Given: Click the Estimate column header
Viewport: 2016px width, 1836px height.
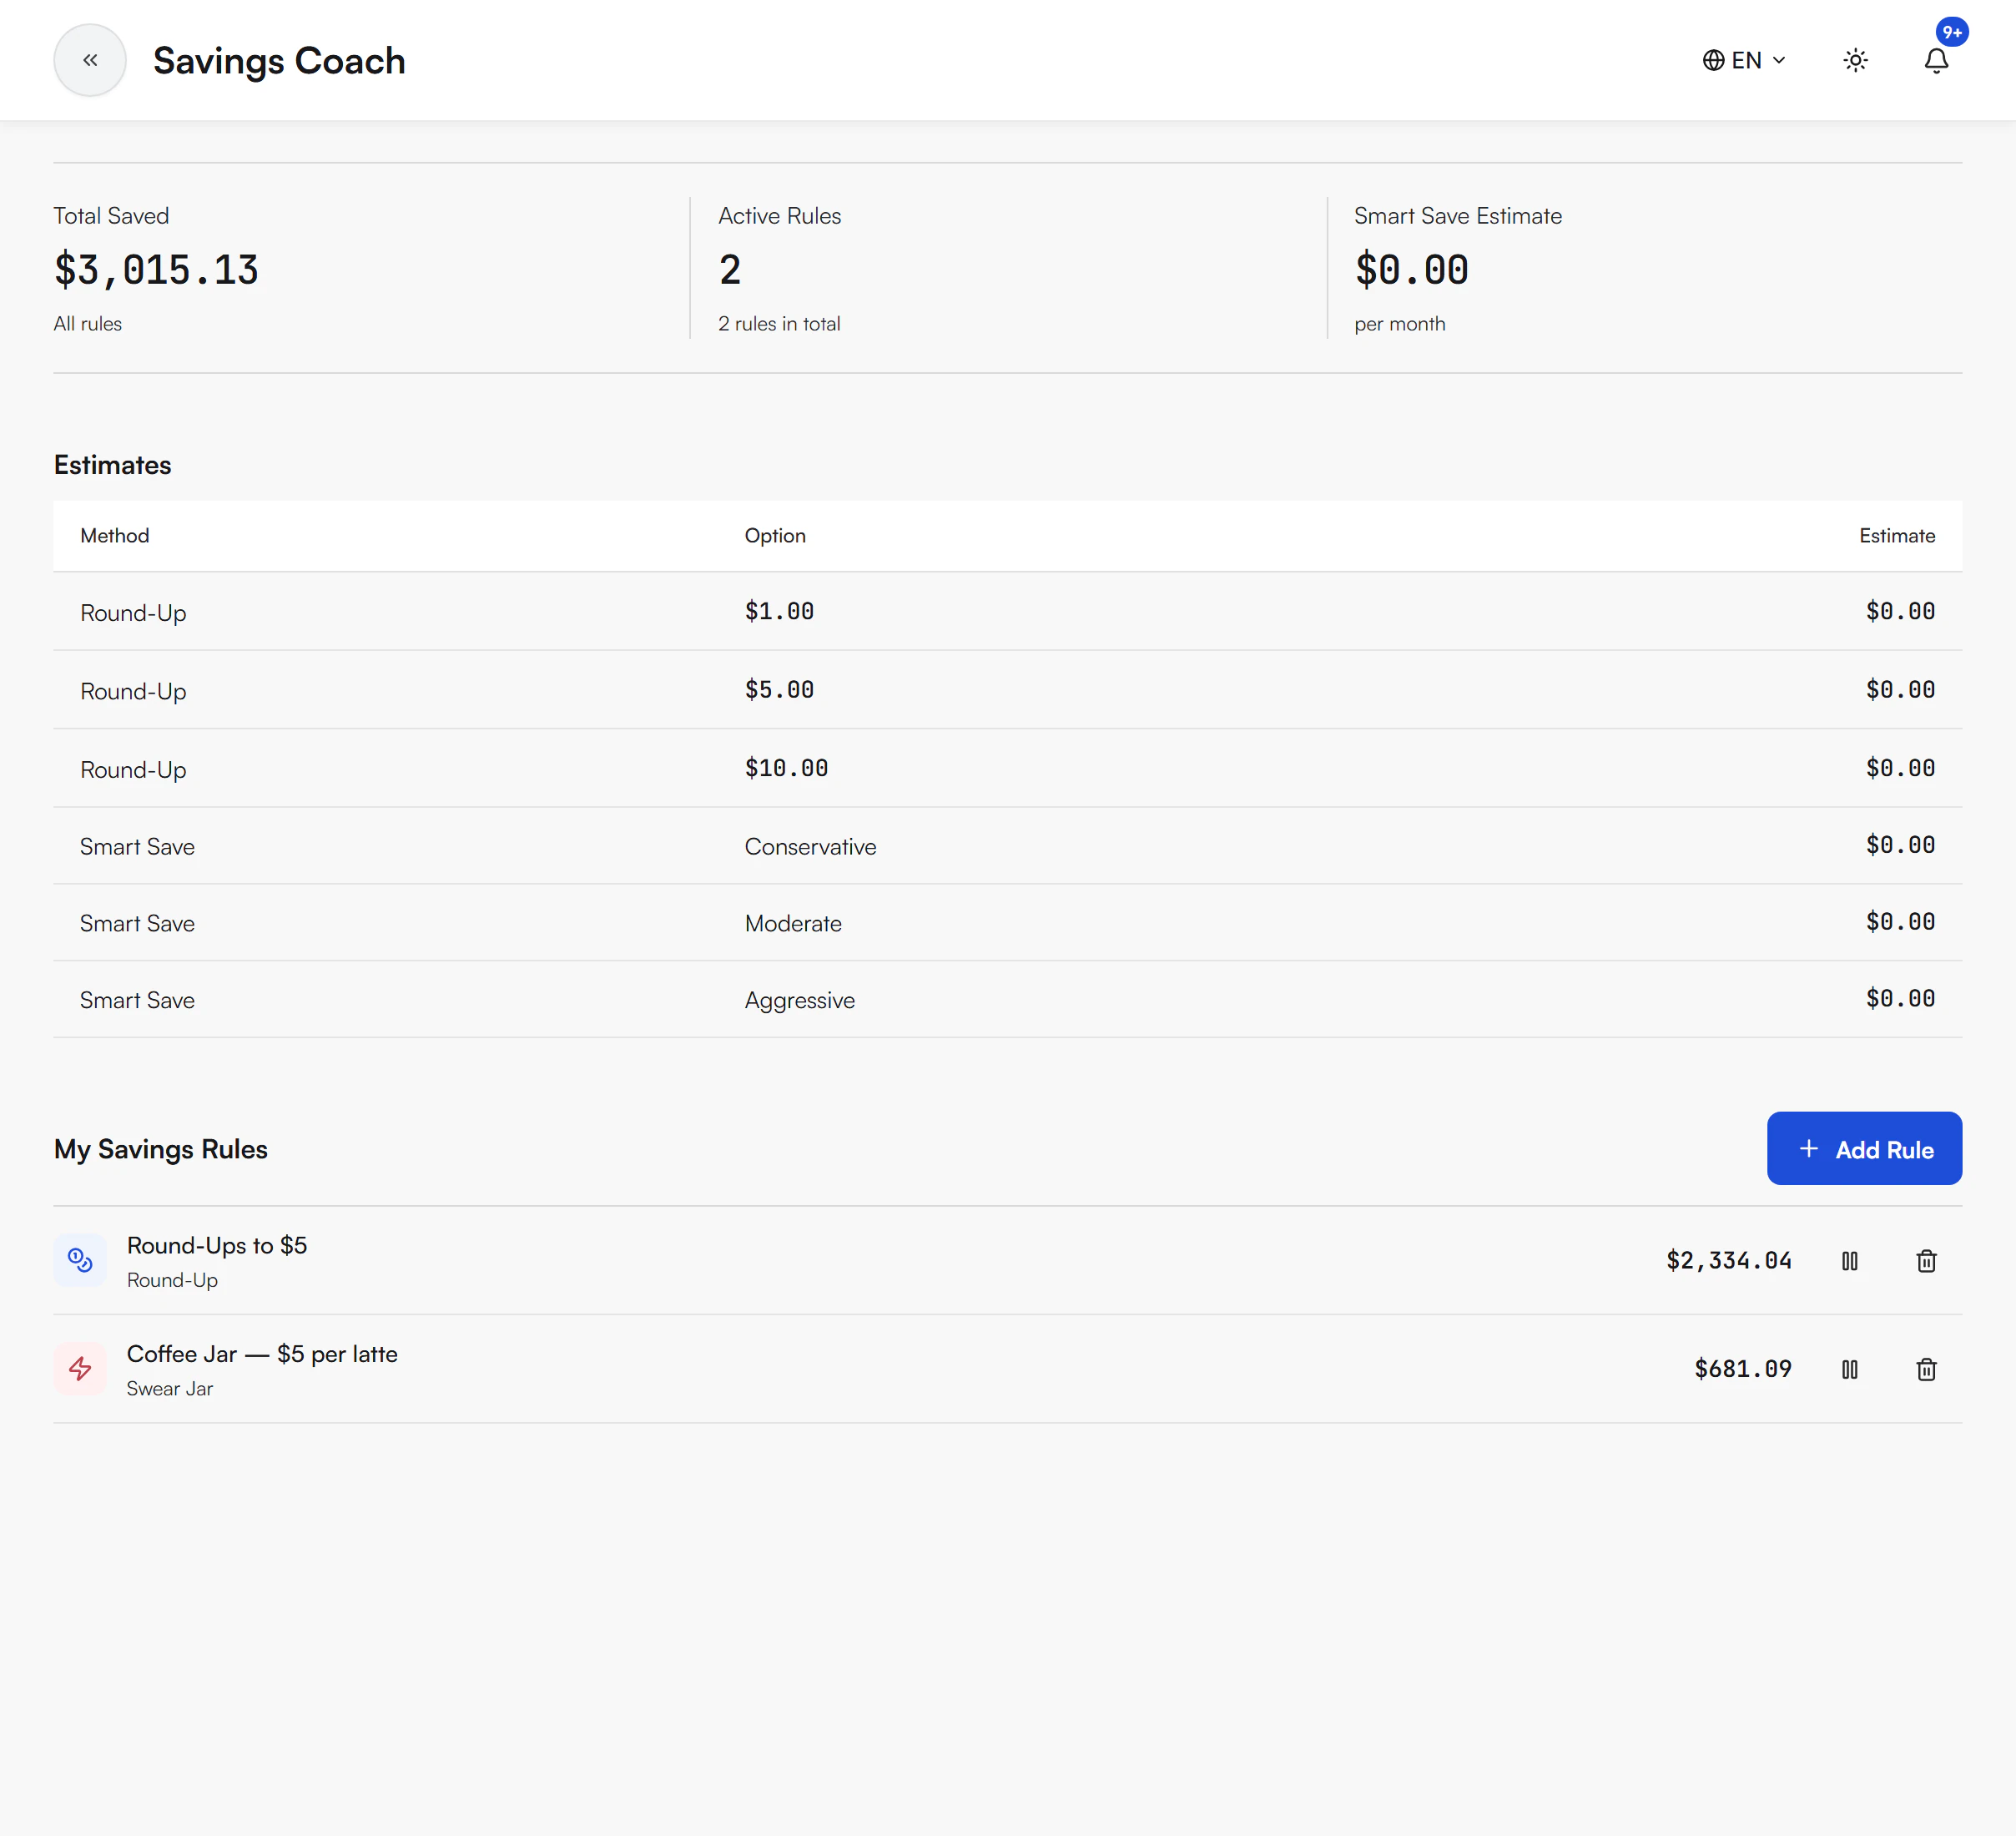Looking at the screenshot, I should (1897, 536).
